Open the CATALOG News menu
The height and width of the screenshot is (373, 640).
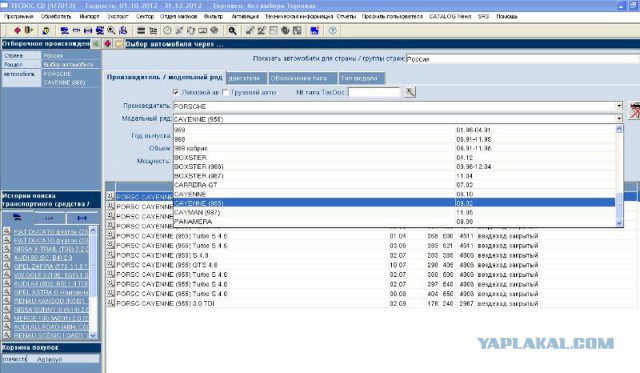coord(450,16)
